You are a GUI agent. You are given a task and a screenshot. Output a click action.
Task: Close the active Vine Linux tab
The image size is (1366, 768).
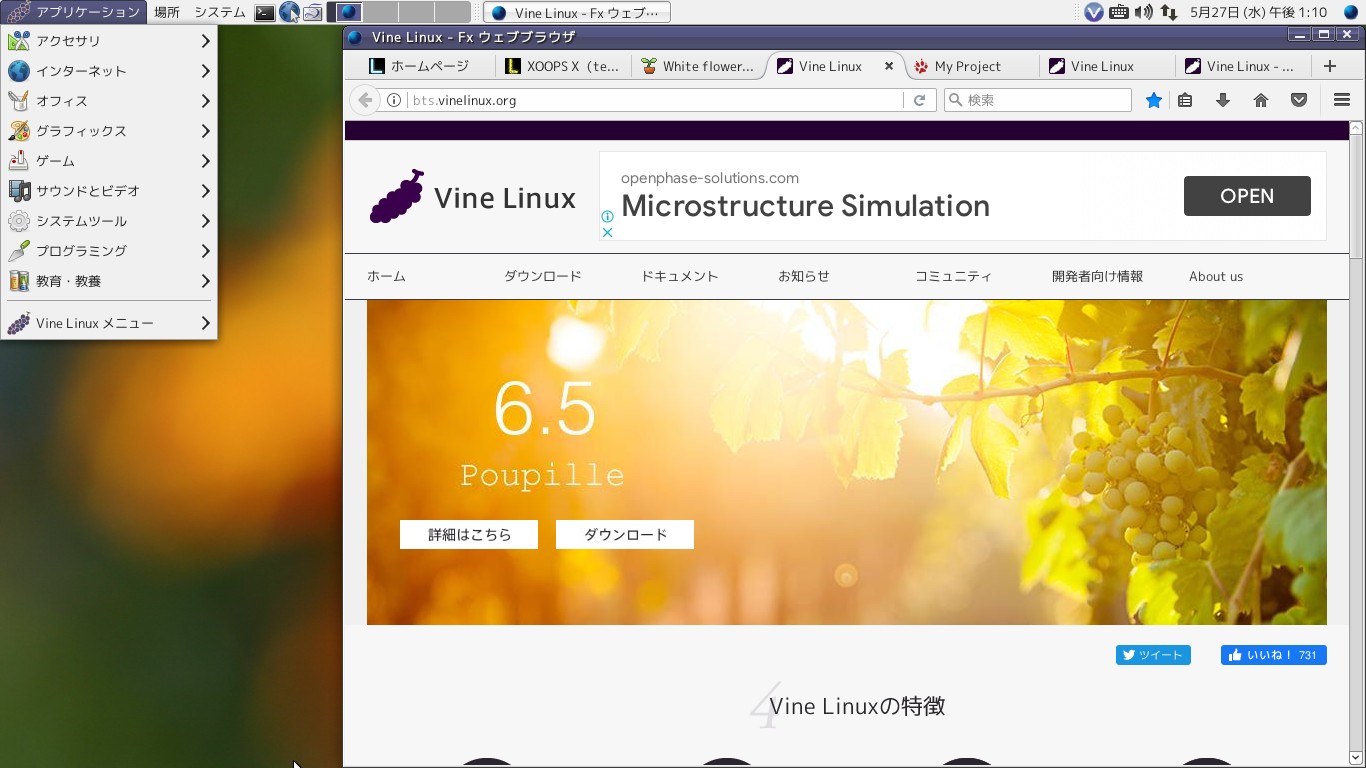pos(888,66)
